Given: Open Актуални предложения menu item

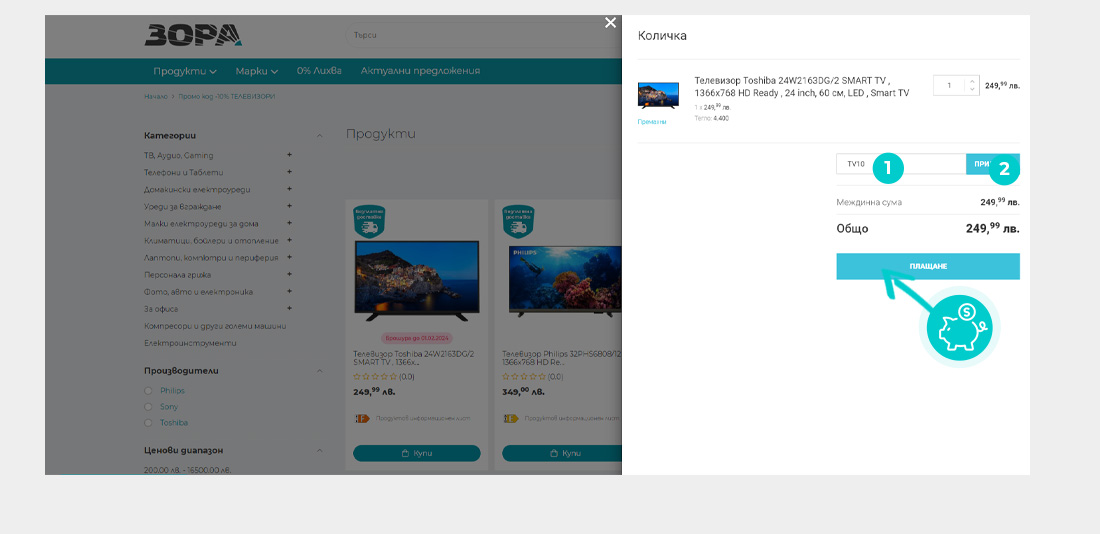Looking at the screenshot, I should tap(420, 71).
